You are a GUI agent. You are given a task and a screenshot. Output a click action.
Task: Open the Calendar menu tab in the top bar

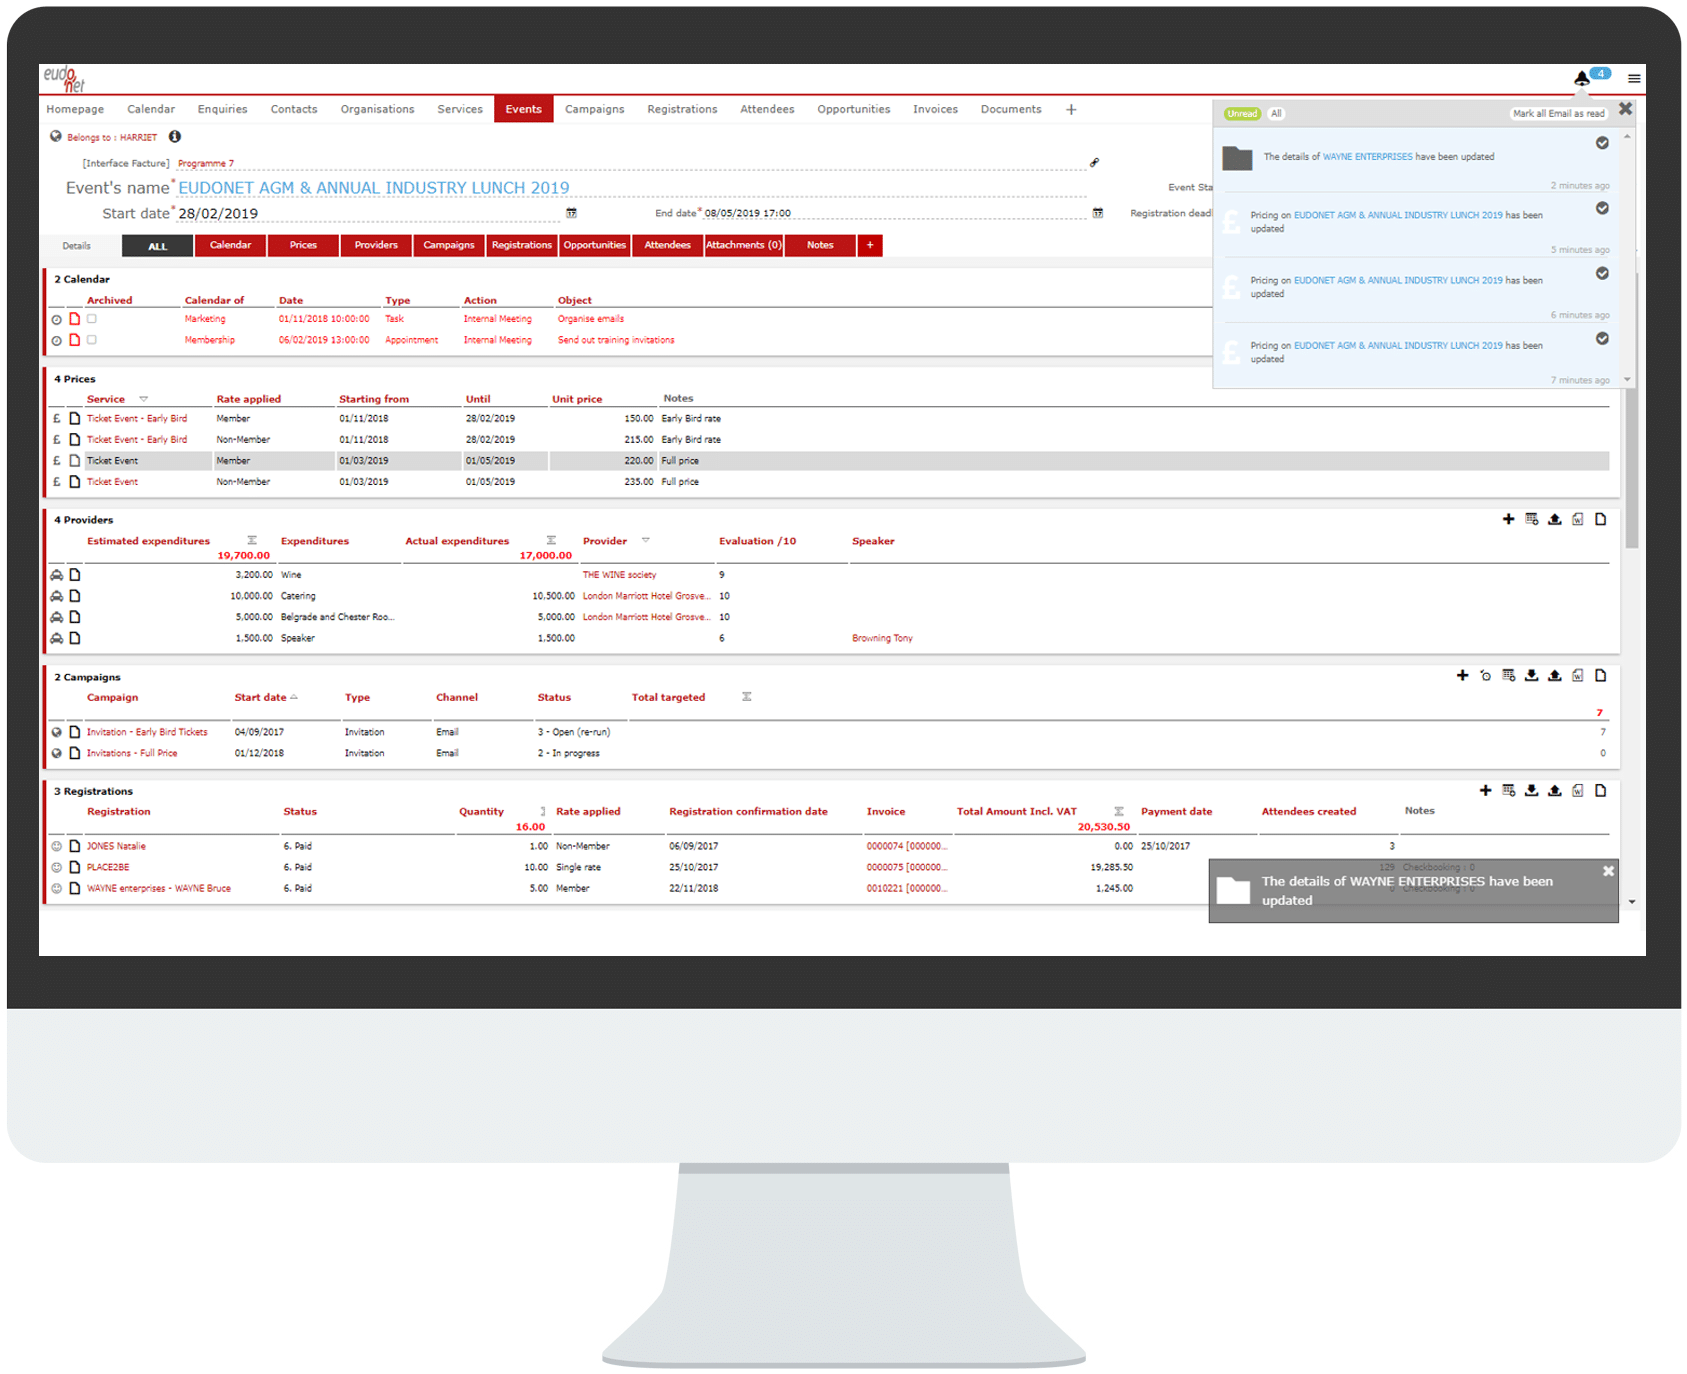point(151,109)
